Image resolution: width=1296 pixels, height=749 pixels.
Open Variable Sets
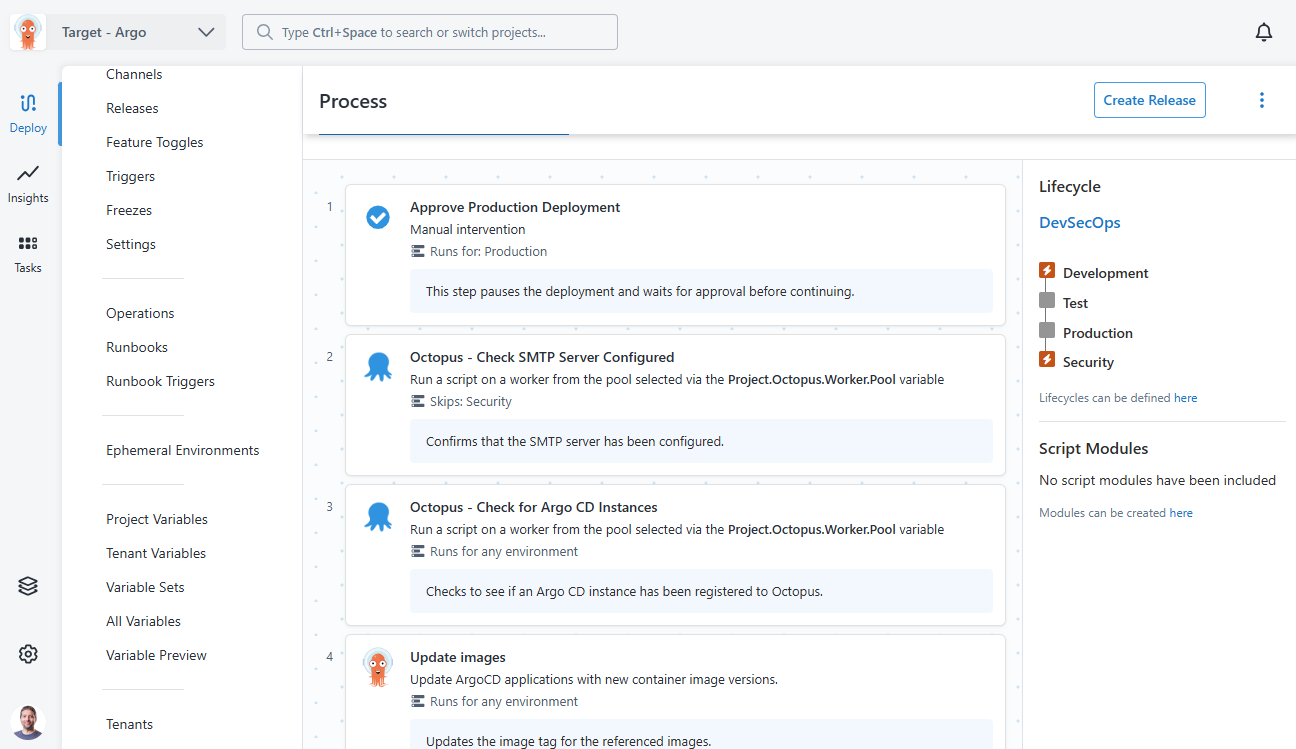click(145, 587)
